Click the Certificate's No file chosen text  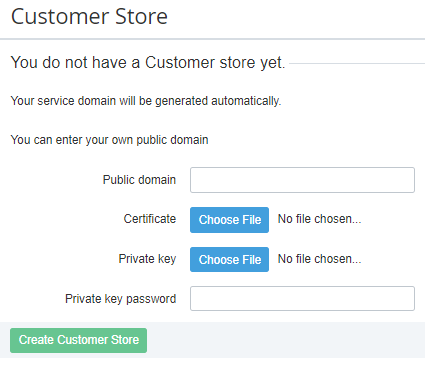click(x=319, y=219)
